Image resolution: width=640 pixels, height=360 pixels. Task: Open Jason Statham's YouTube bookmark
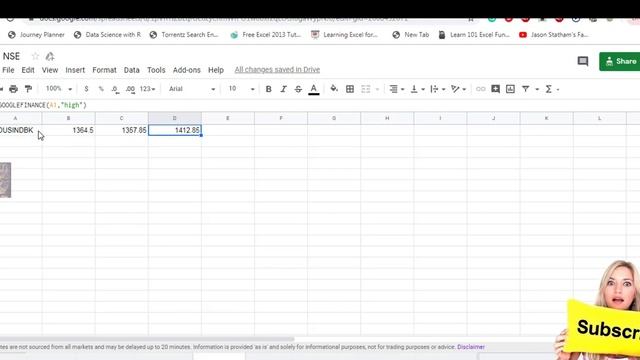[x=553, y=35]
